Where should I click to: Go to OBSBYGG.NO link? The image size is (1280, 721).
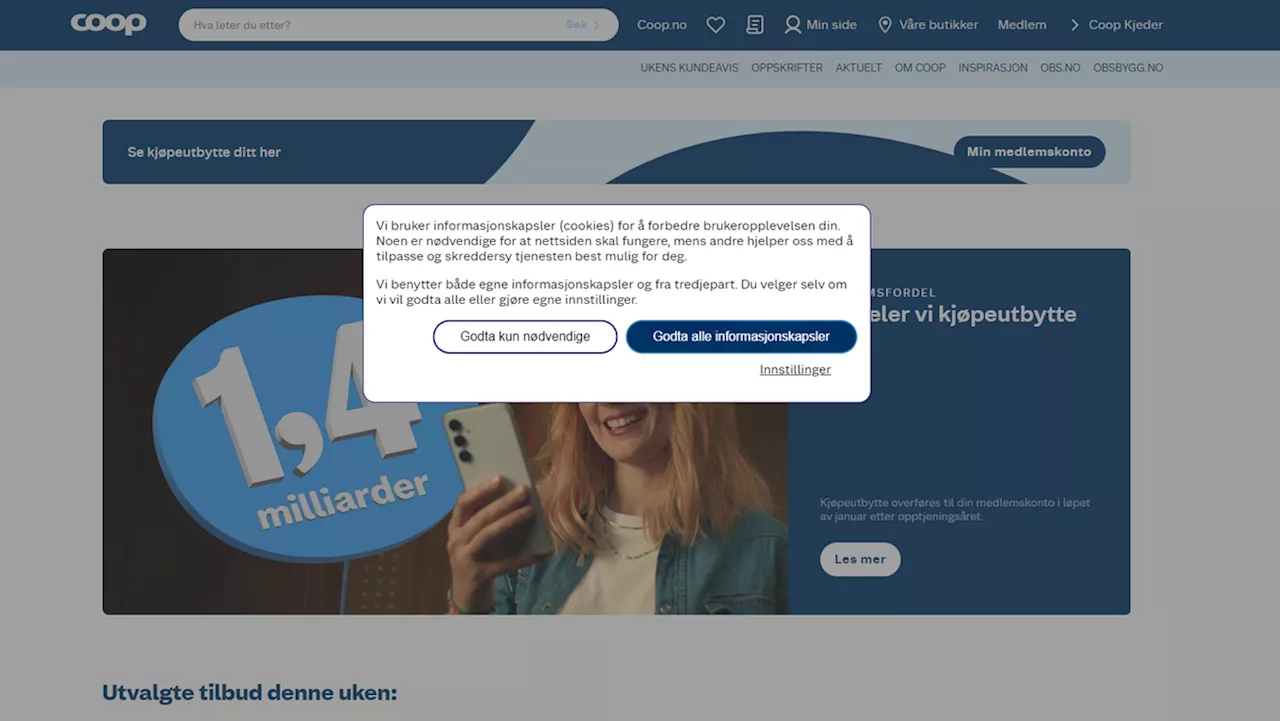click(1128, 68)
